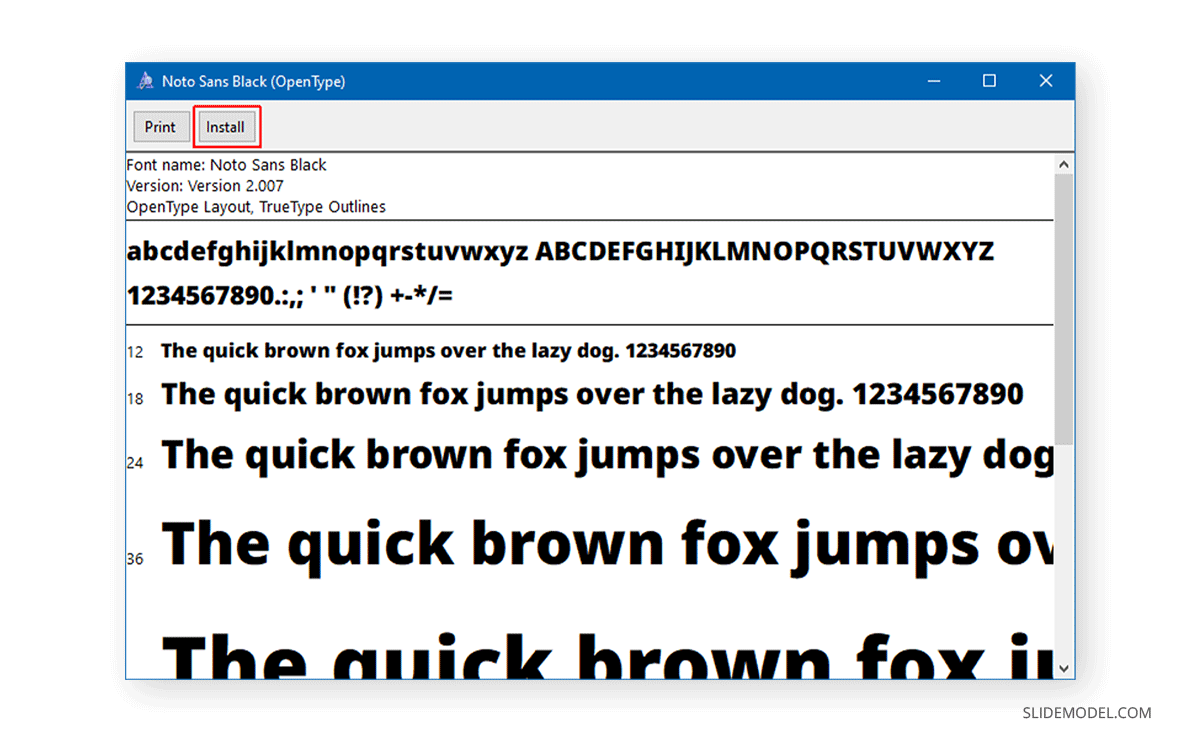The width and height of the screenshot is (1200, 743).
Task: Click the '18' size label
Action: tap(135, 399)
